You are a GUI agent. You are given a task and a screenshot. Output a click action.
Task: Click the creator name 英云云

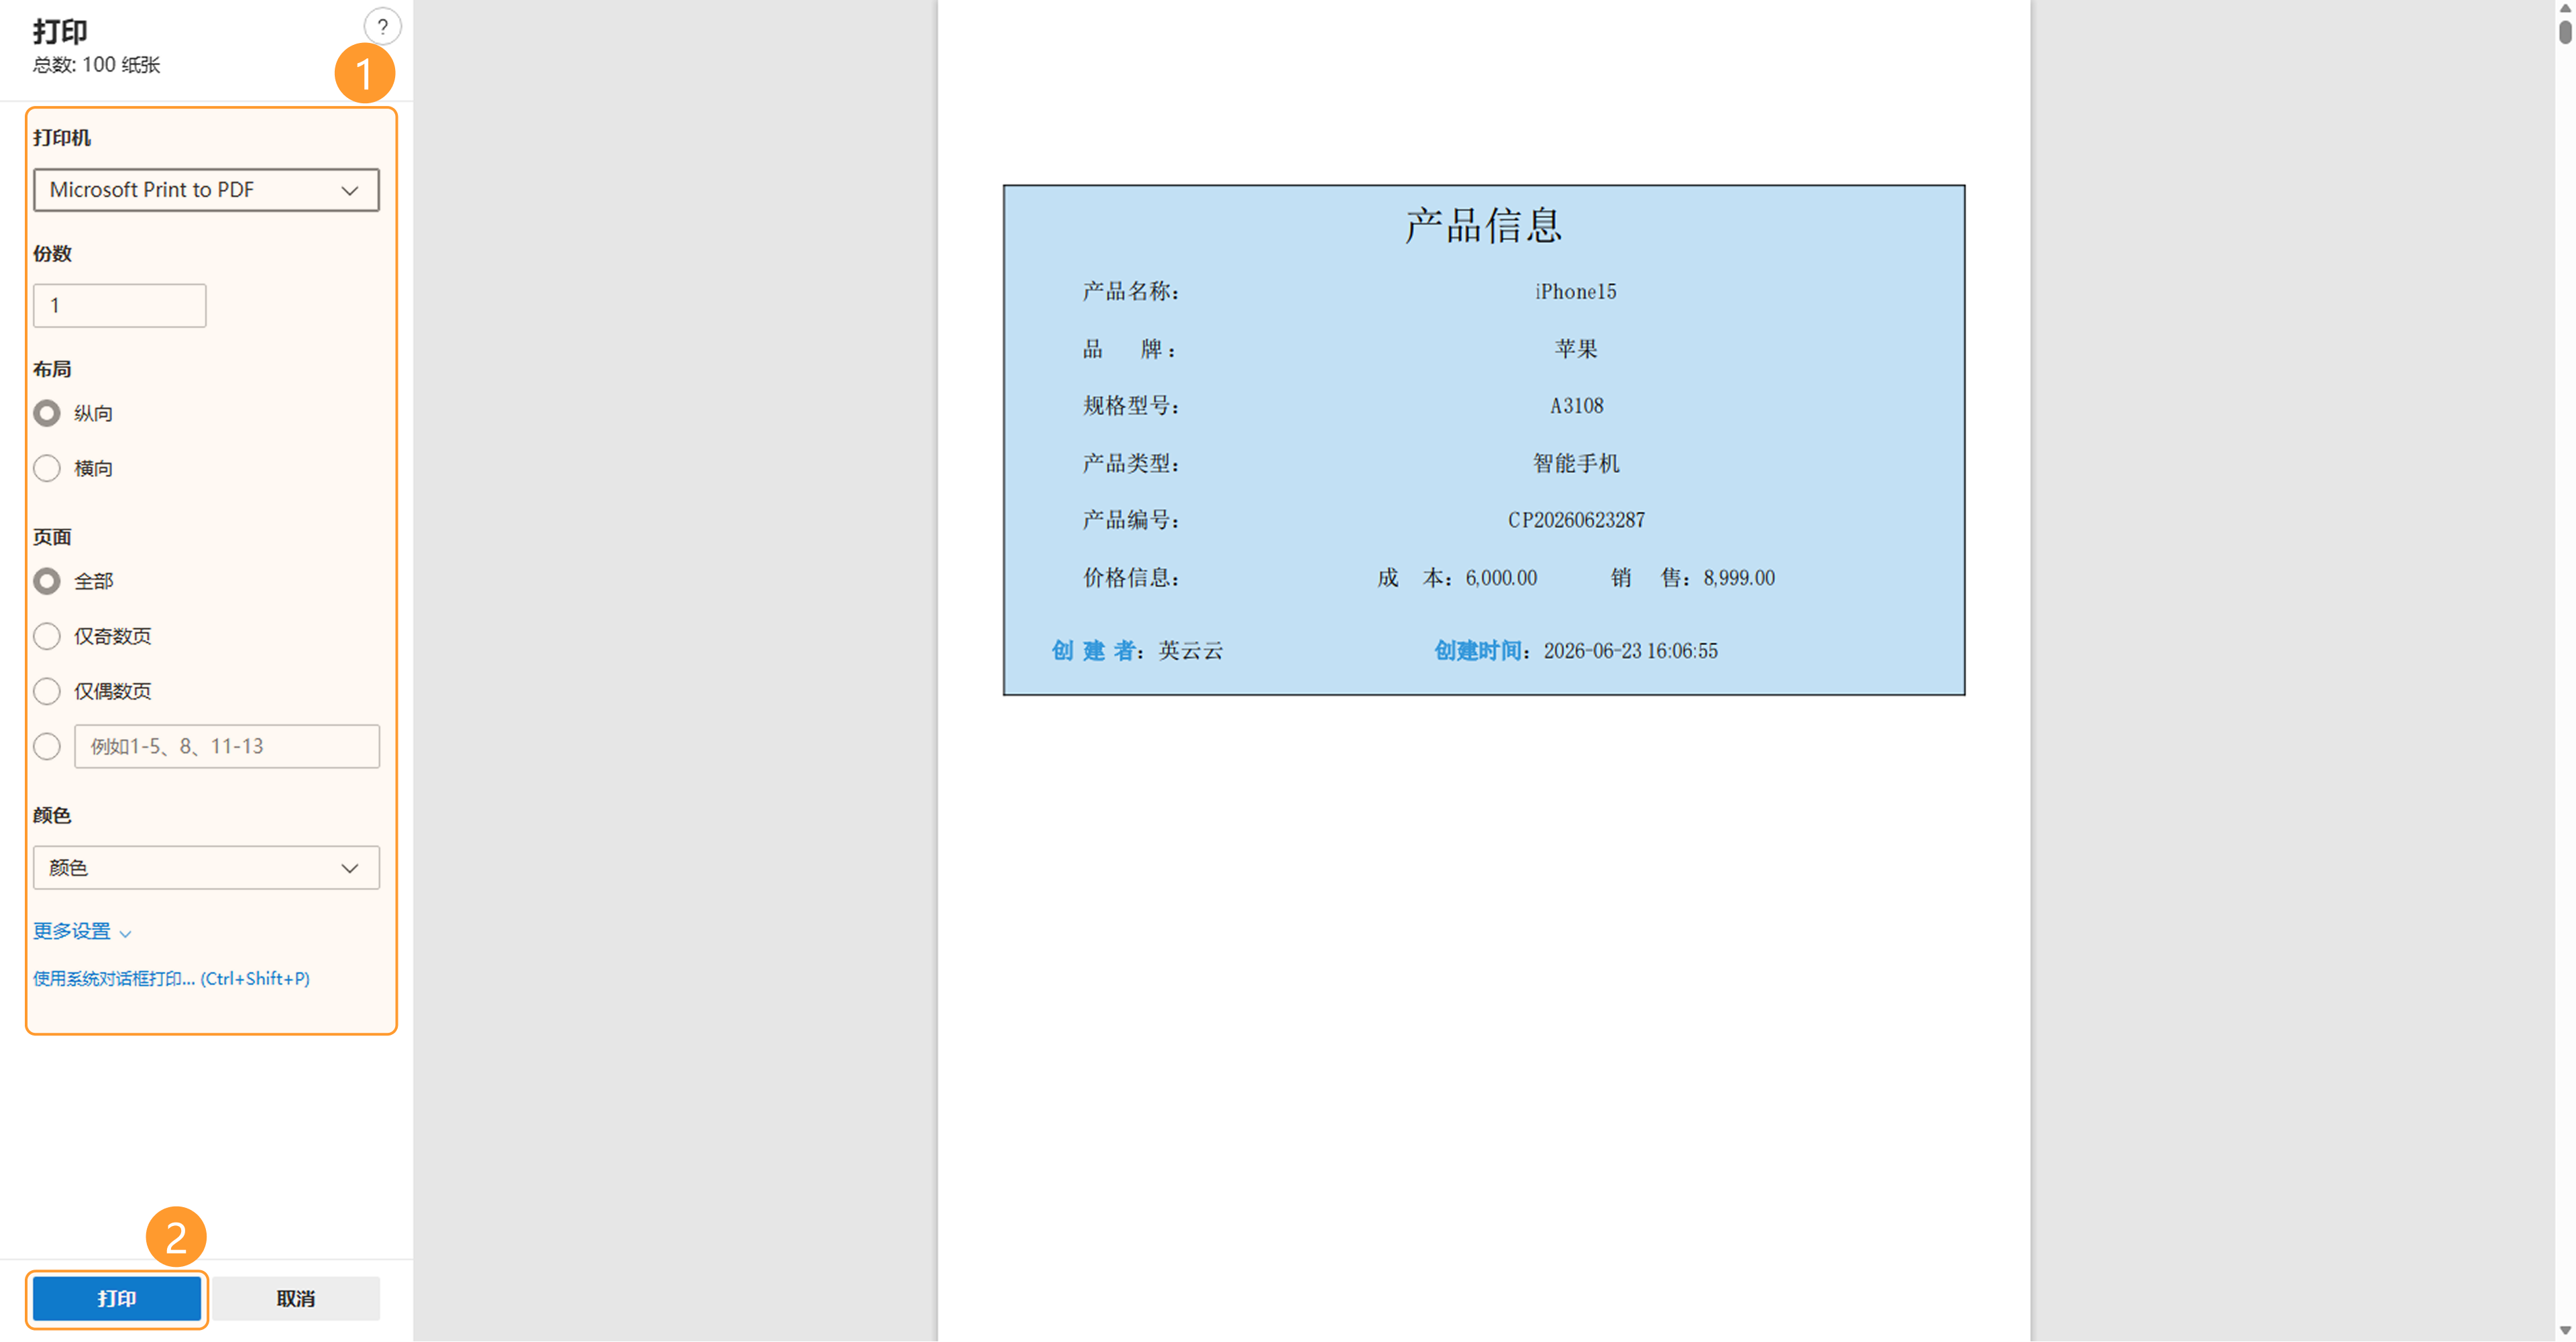coord(1191,651)
